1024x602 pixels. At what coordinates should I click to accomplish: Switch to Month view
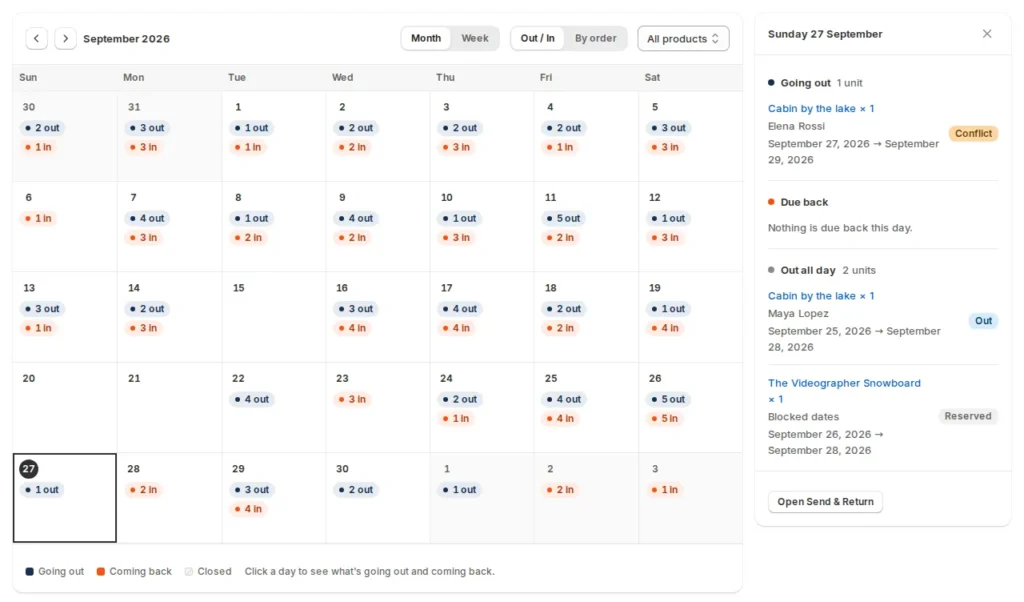(426, 39)
